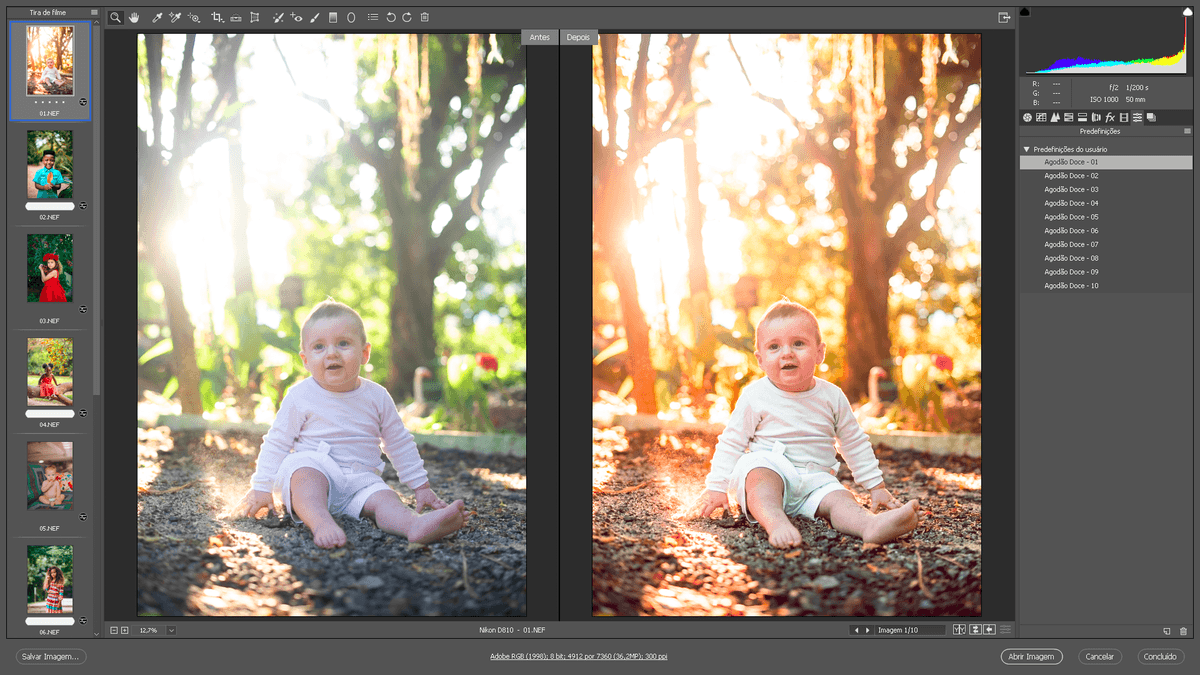The height and width of the screenshot is (675, 1200).
Task: Select the Zoom tool
Action: pyautogui.click(x=115, y=18)
